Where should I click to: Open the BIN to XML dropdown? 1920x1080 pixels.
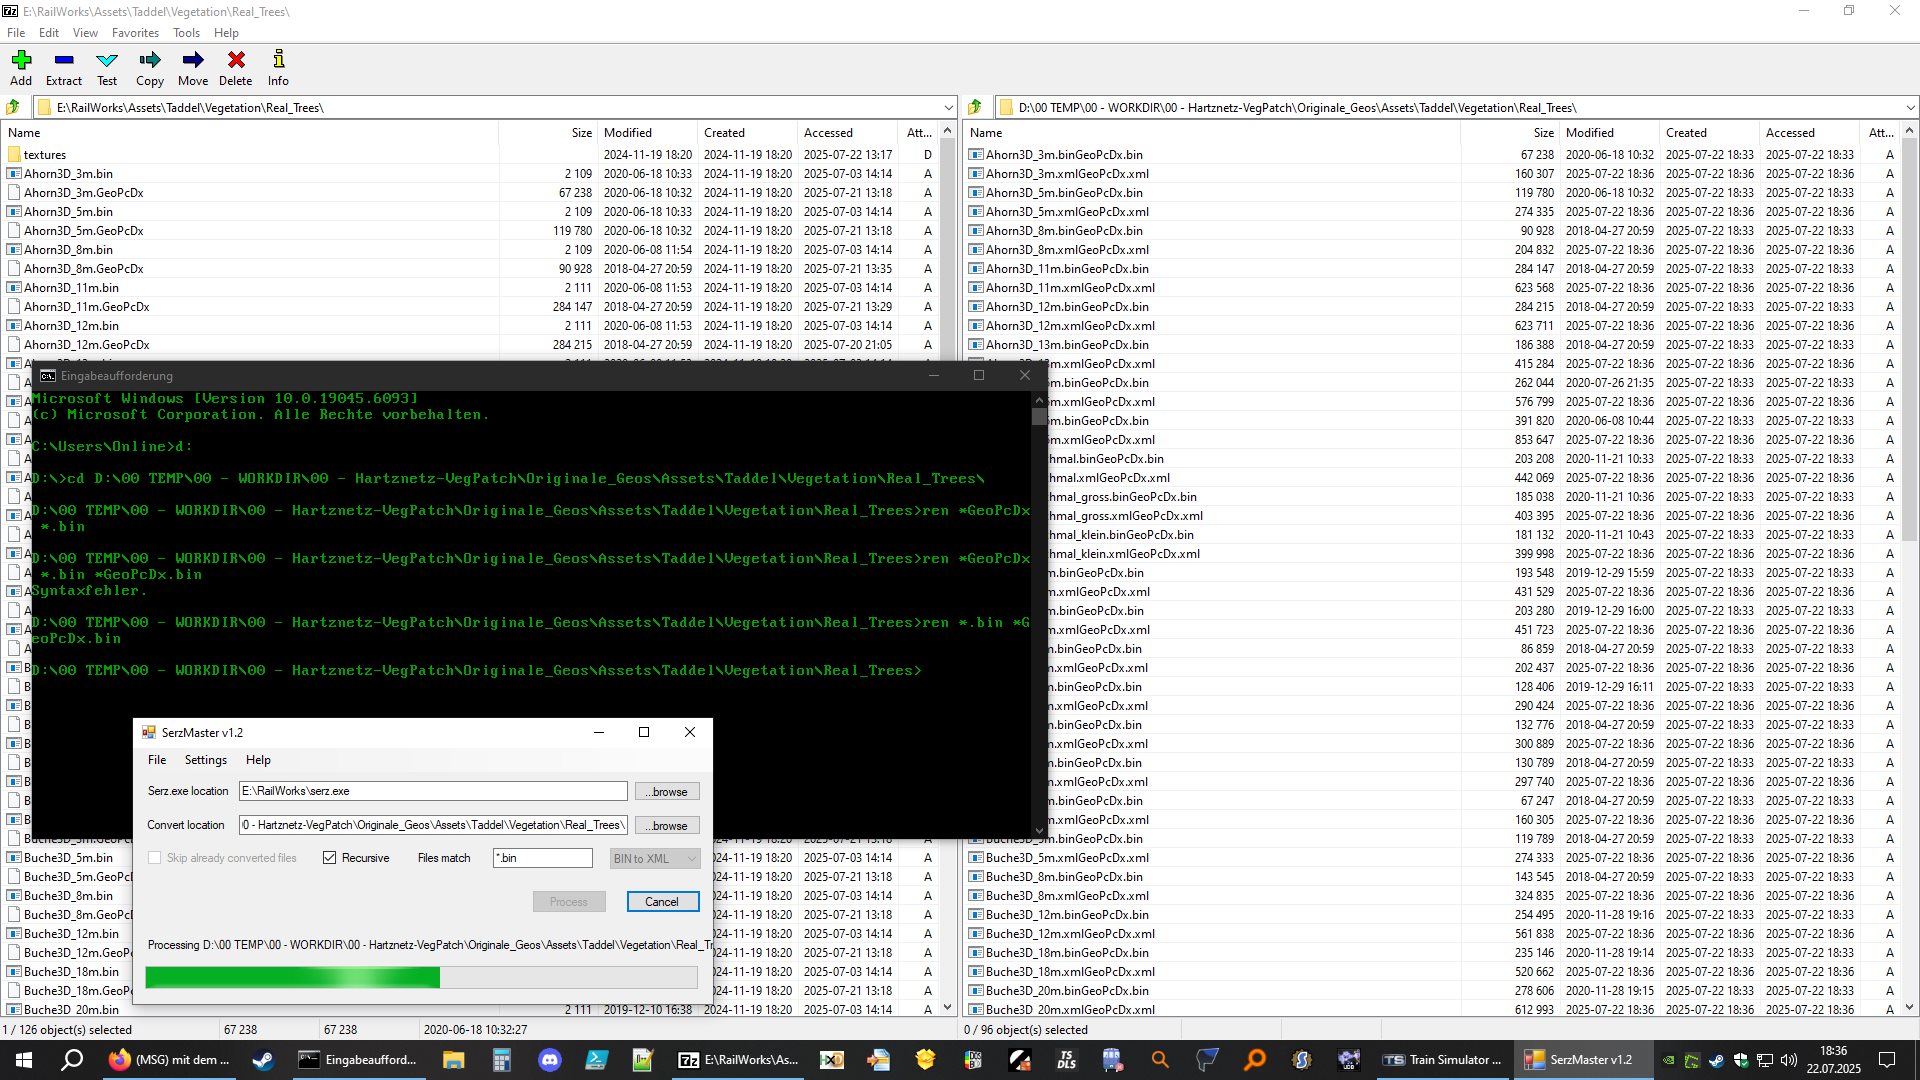(654, 858)
